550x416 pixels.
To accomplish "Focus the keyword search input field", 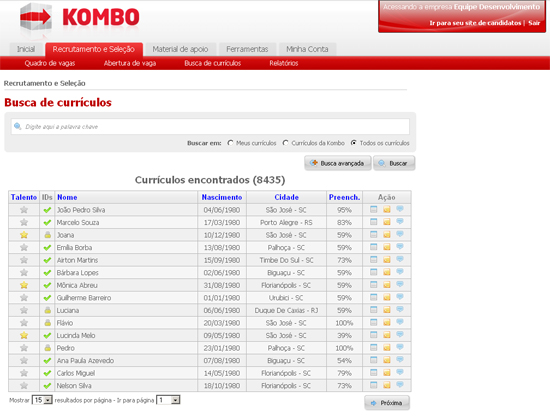I will point(210,127).
